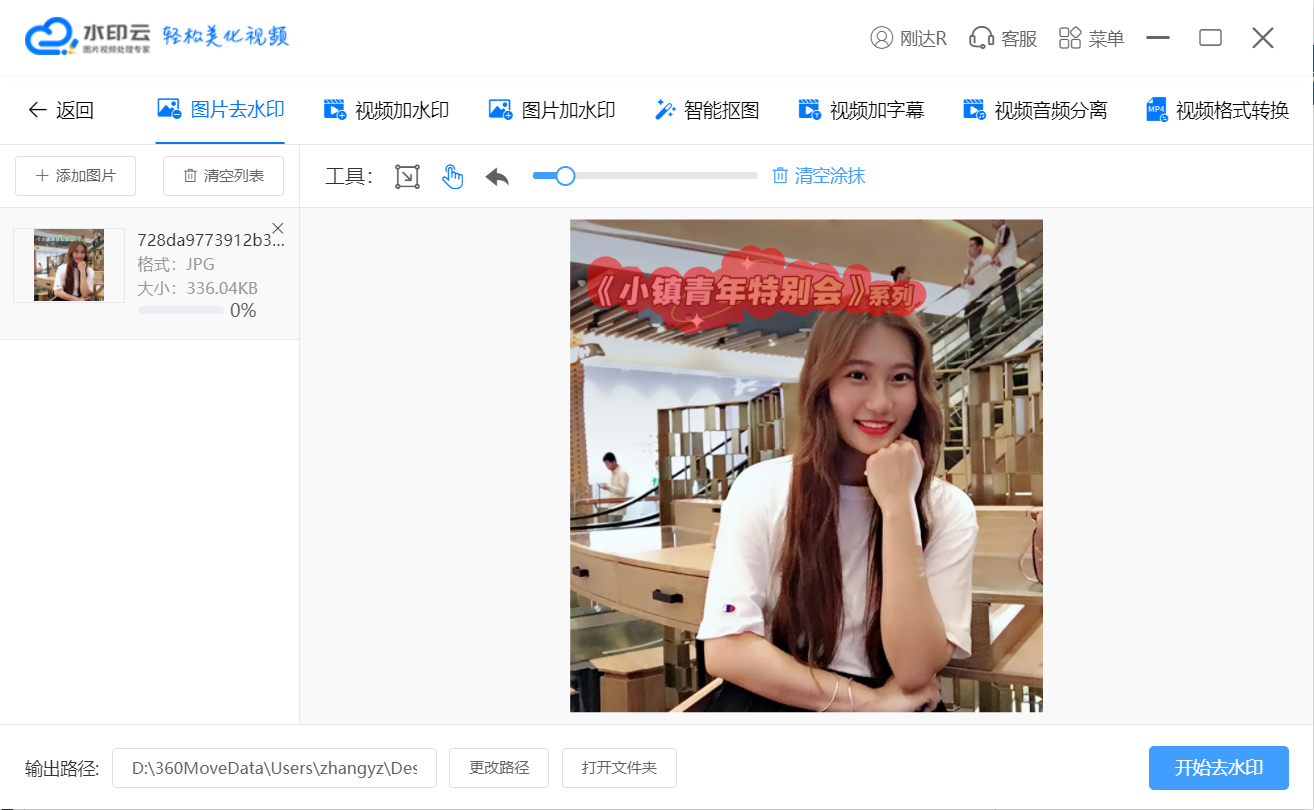The height and width of the screenshot is (810, 1314).
Task: Adjust the brush size slider handle
Action: click(565, 176)
